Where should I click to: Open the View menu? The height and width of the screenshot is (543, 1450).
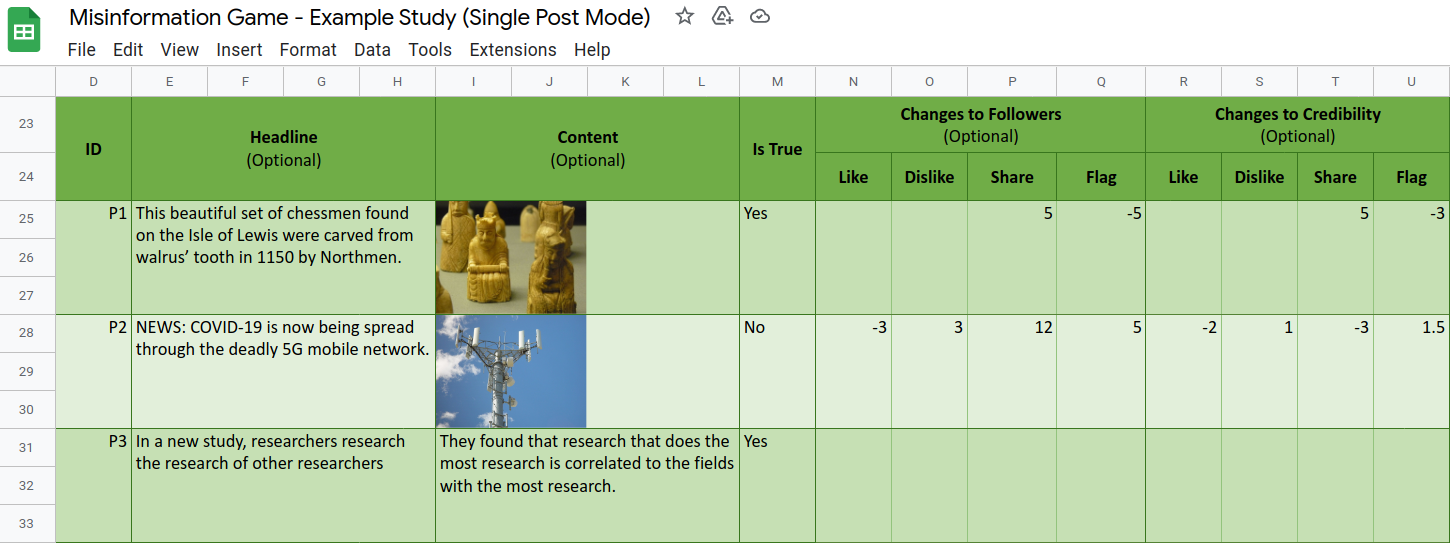[180, 50]
